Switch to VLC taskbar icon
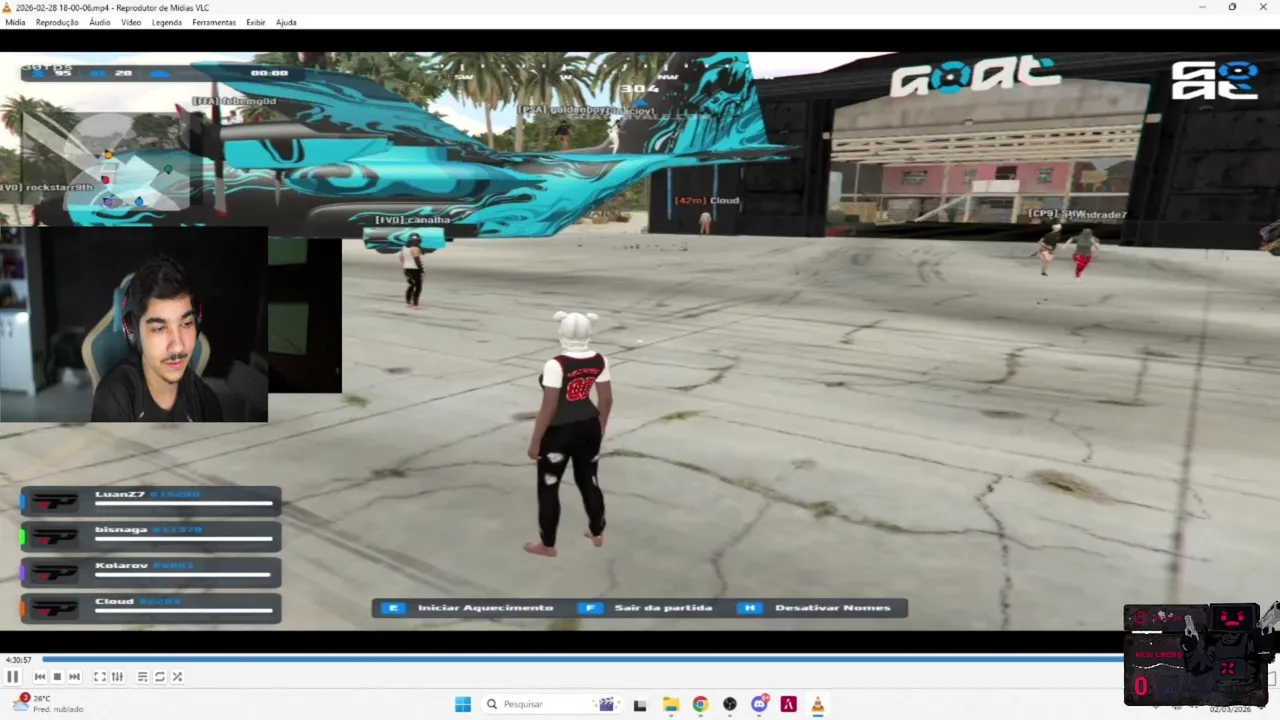1280x720 pixels. tap(817, 704)
